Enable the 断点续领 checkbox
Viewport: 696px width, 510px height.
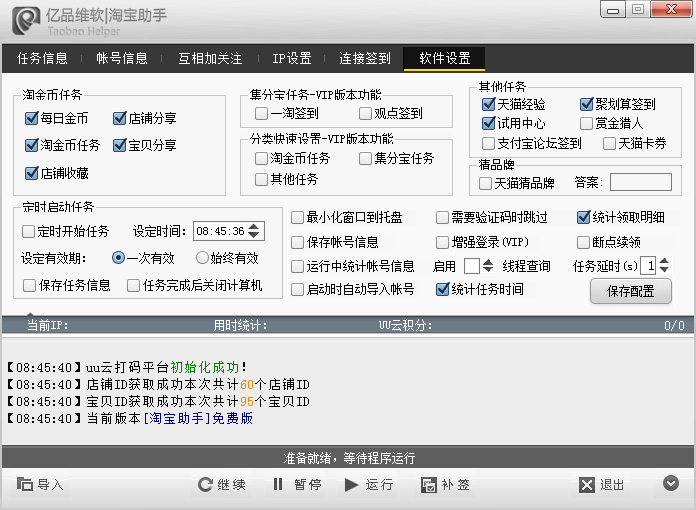coord(583,242)
